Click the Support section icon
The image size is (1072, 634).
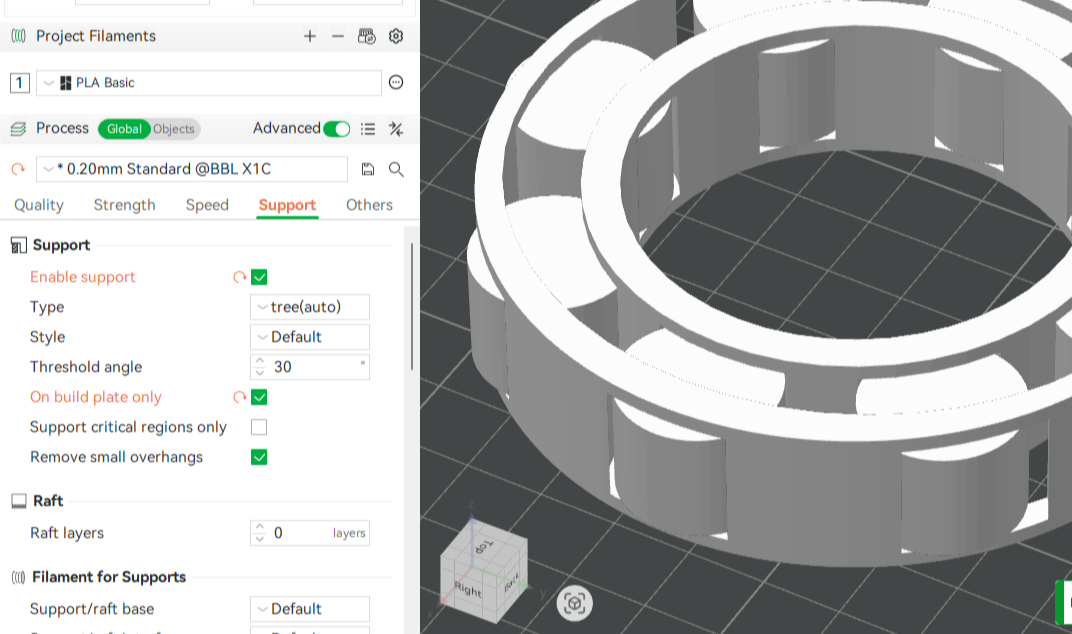18,246
